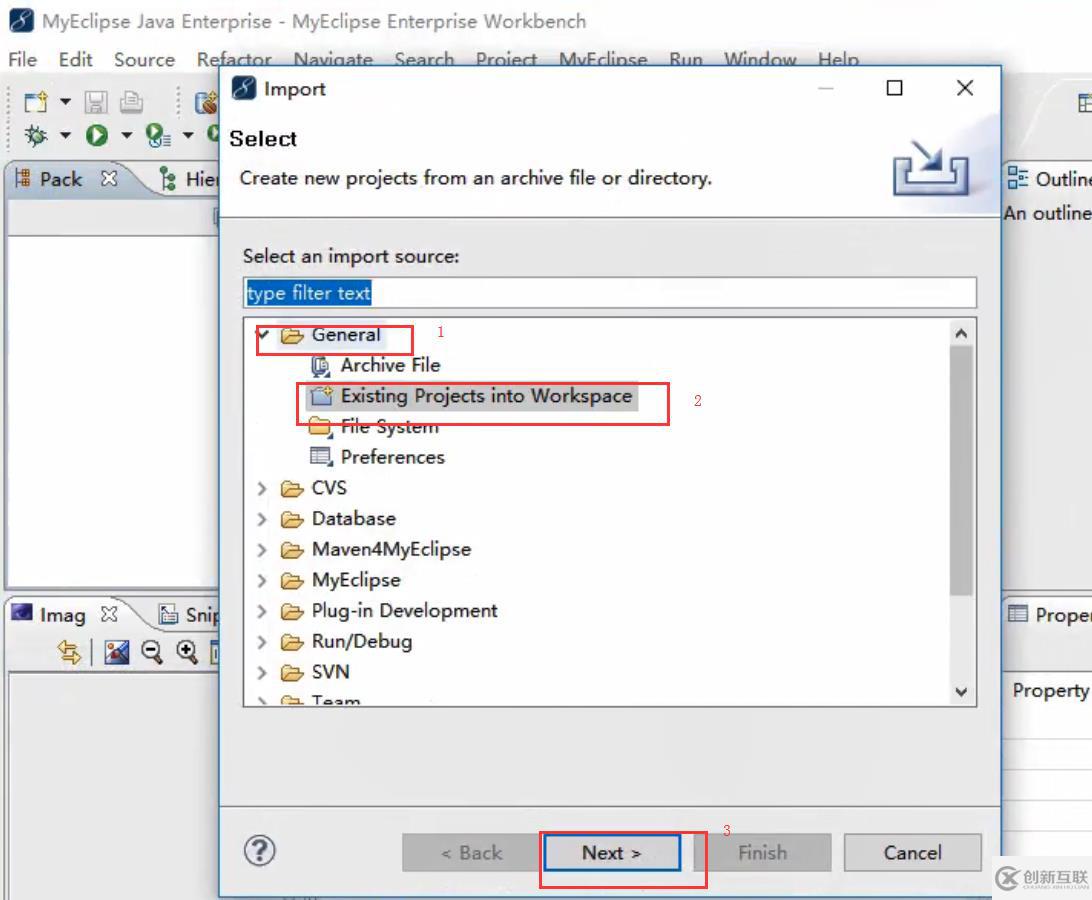Click the import list scrollbar thumb
This screenshot has width=1092, height=900.
pyautogui.click(x=962, y=471)
